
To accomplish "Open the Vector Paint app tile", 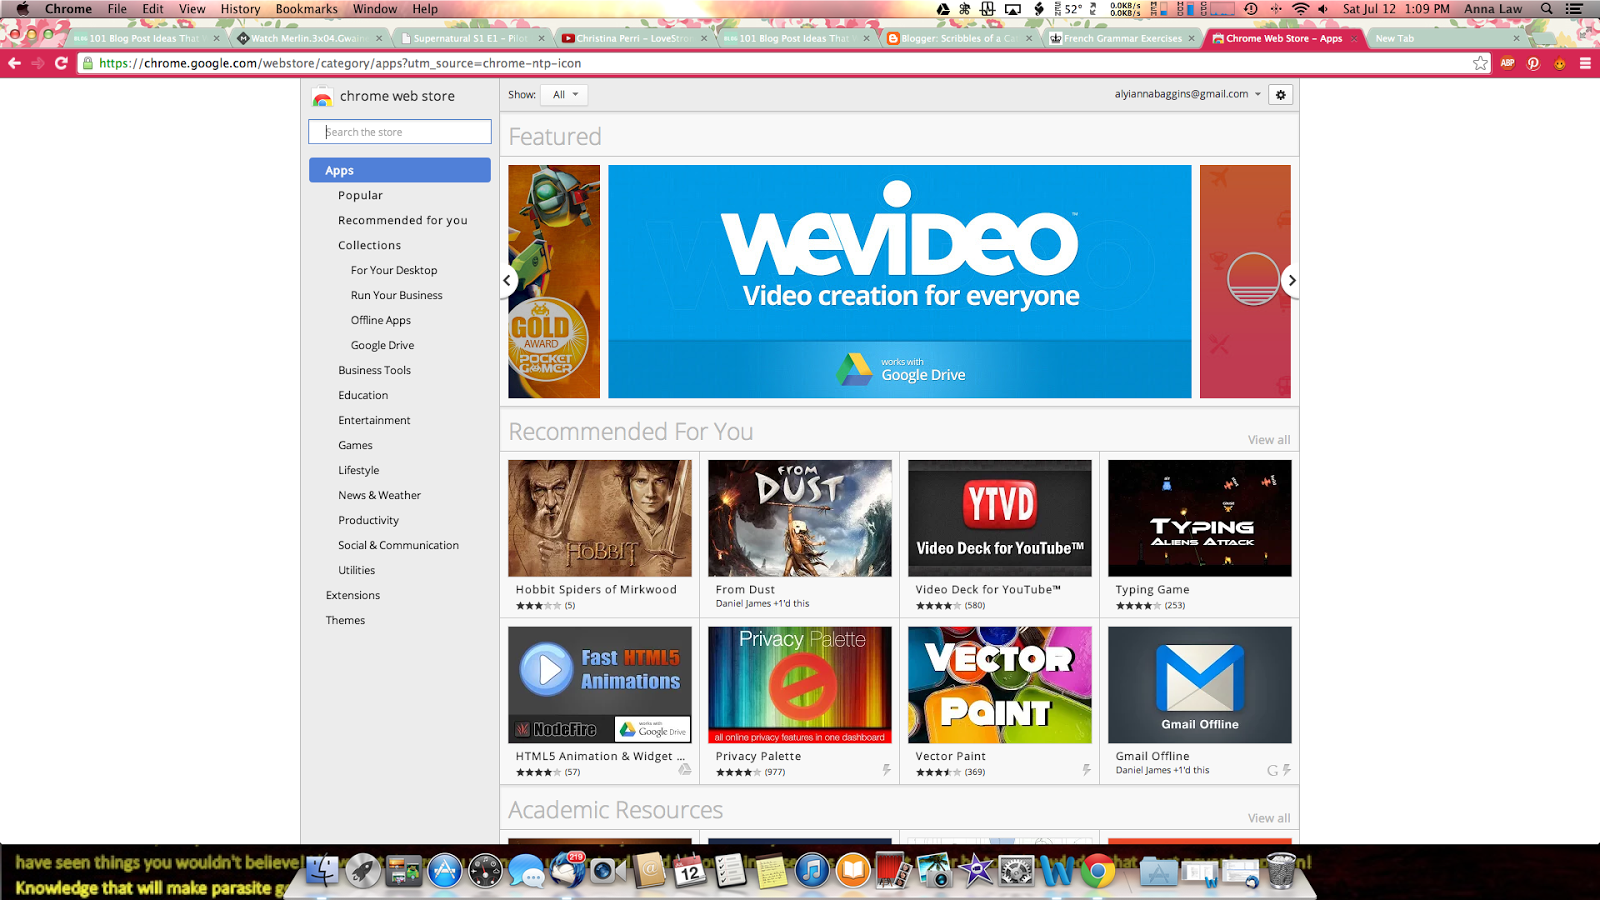I will pyautogui.click(x=1000, y=702).
